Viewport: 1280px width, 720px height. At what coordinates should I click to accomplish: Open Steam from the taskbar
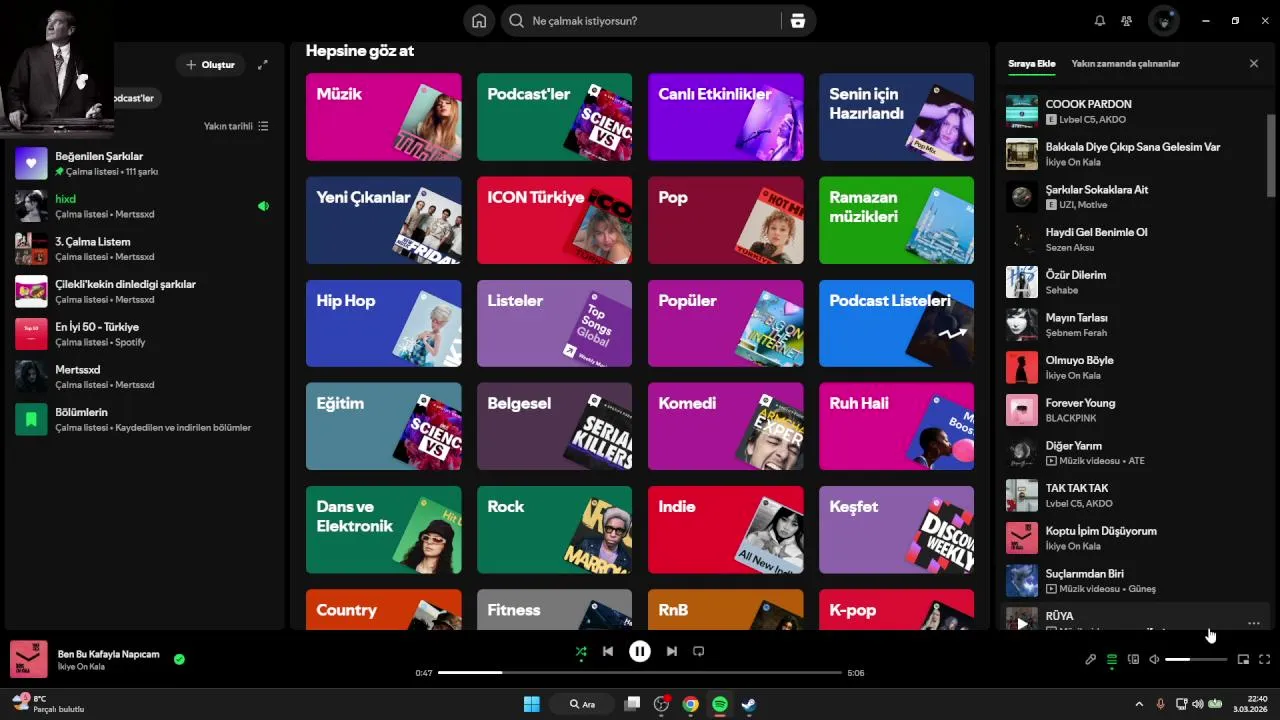click(749, 704)
